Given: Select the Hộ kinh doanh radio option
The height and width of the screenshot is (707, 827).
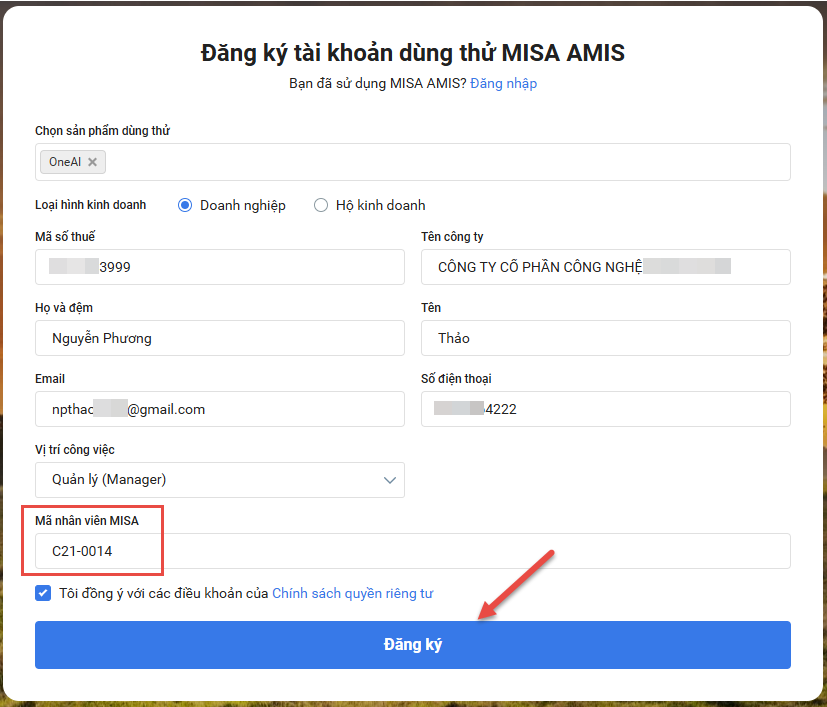Looking at the screenshot, I should click(x=321, y=205).
